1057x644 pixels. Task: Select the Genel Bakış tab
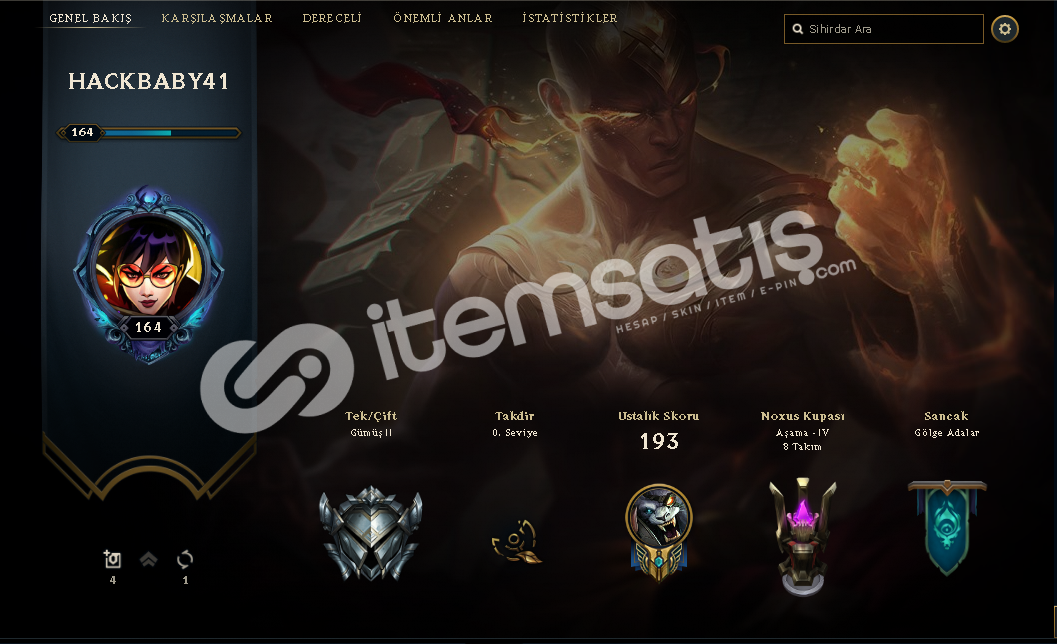[90, 18]
